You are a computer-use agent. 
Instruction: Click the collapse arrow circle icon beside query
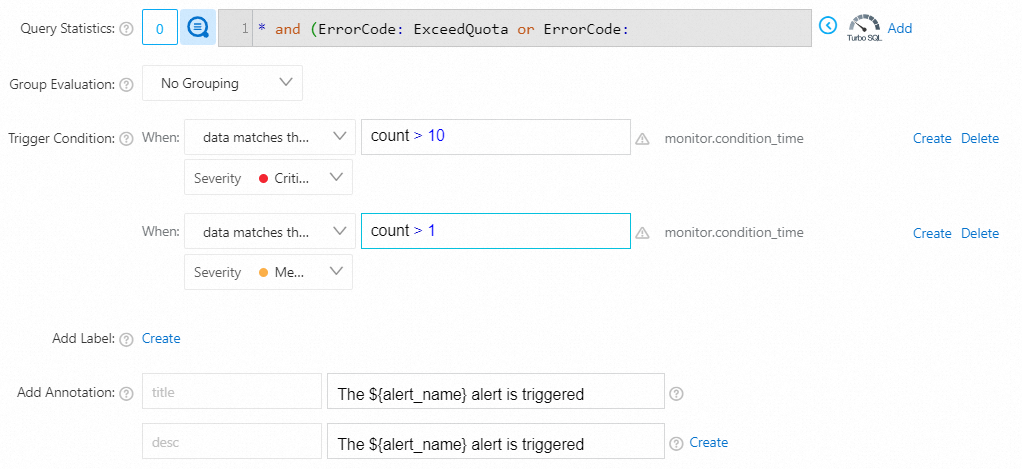[x=828, y=26]
